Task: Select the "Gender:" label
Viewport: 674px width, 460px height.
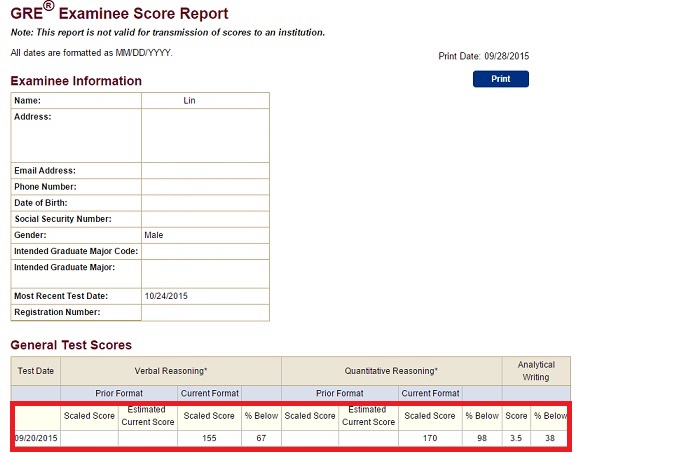Action: coord(30,235)
